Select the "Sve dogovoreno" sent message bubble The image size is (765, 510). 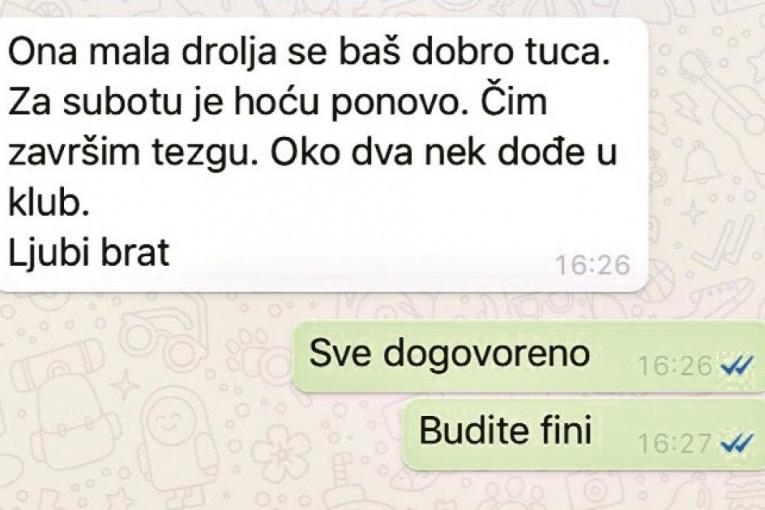[529, 356]
